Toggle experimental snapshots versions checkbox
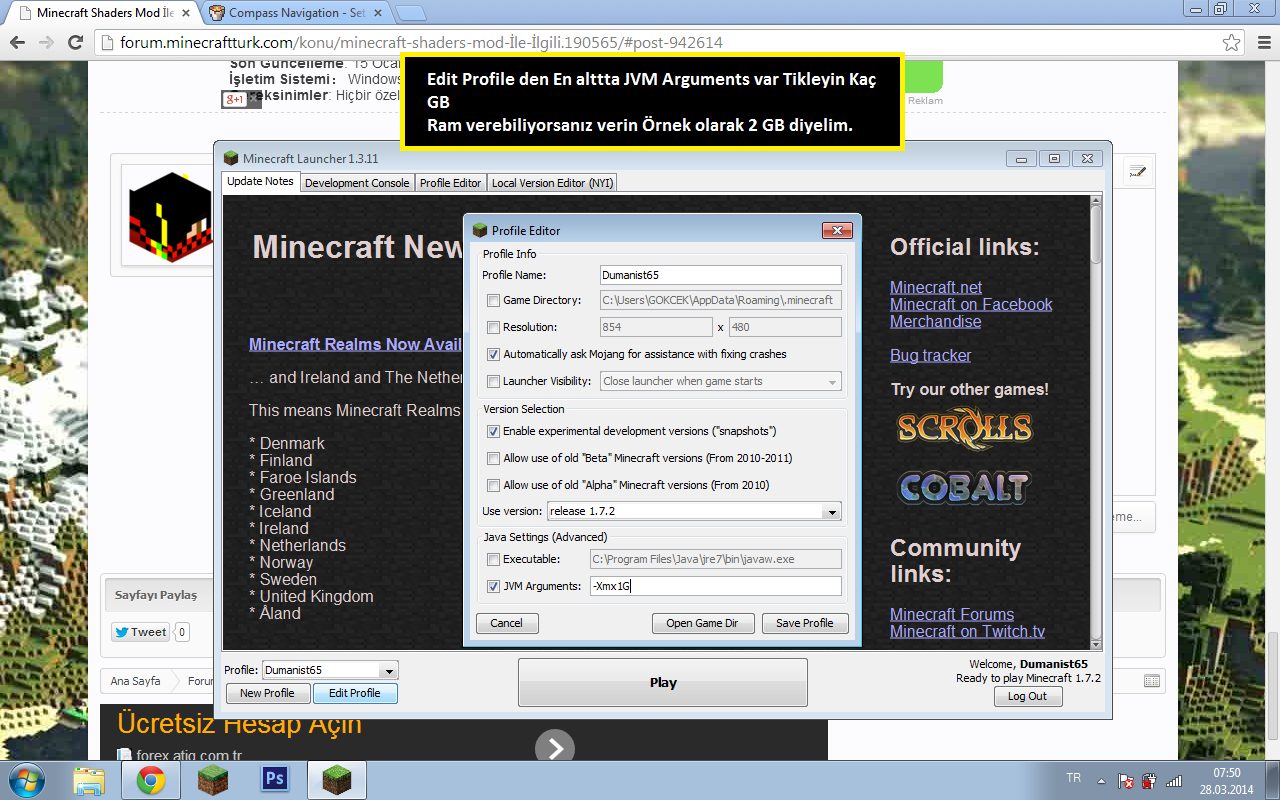This screenshot has width=1280, height=800. tap(493, 431)
